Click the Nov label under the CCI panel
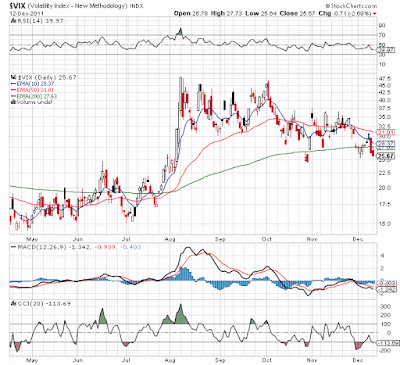This screenshot has width=400, height=365. [x=312, y=361]
